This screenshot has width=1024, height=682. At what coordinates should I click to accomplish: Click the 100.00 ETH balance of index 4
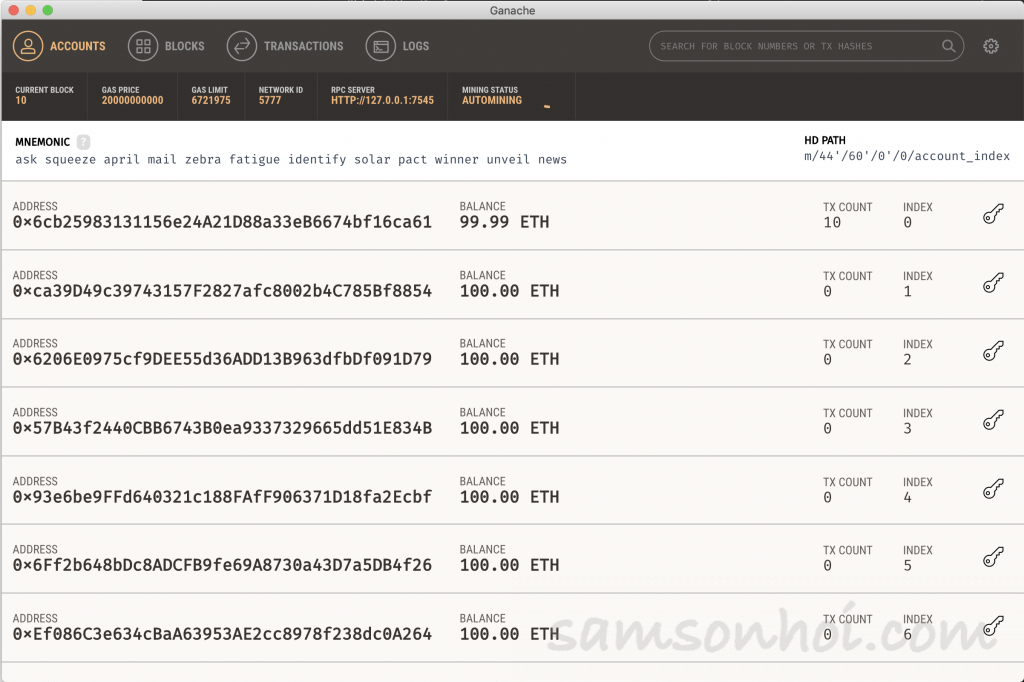click(x=509, y=497)
